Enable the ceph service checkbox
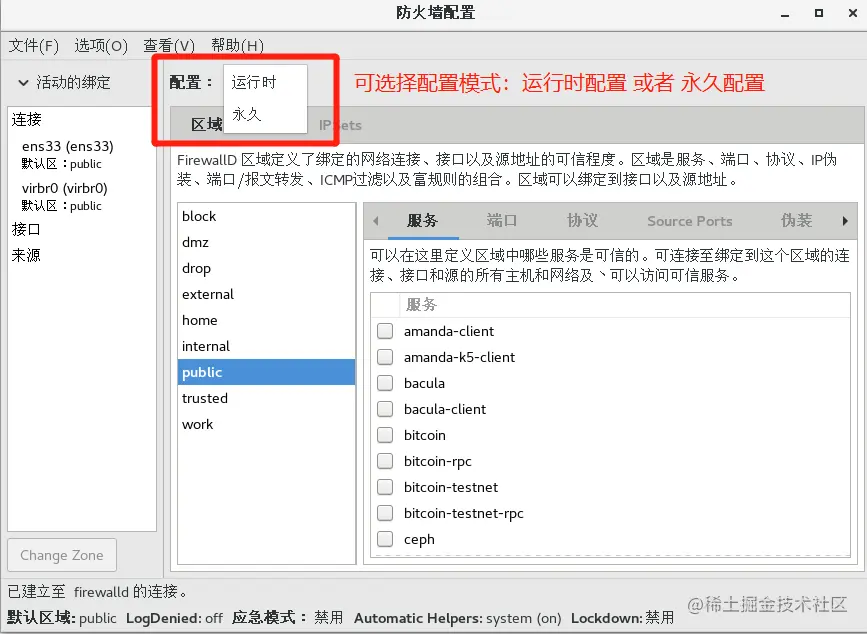 385,539
